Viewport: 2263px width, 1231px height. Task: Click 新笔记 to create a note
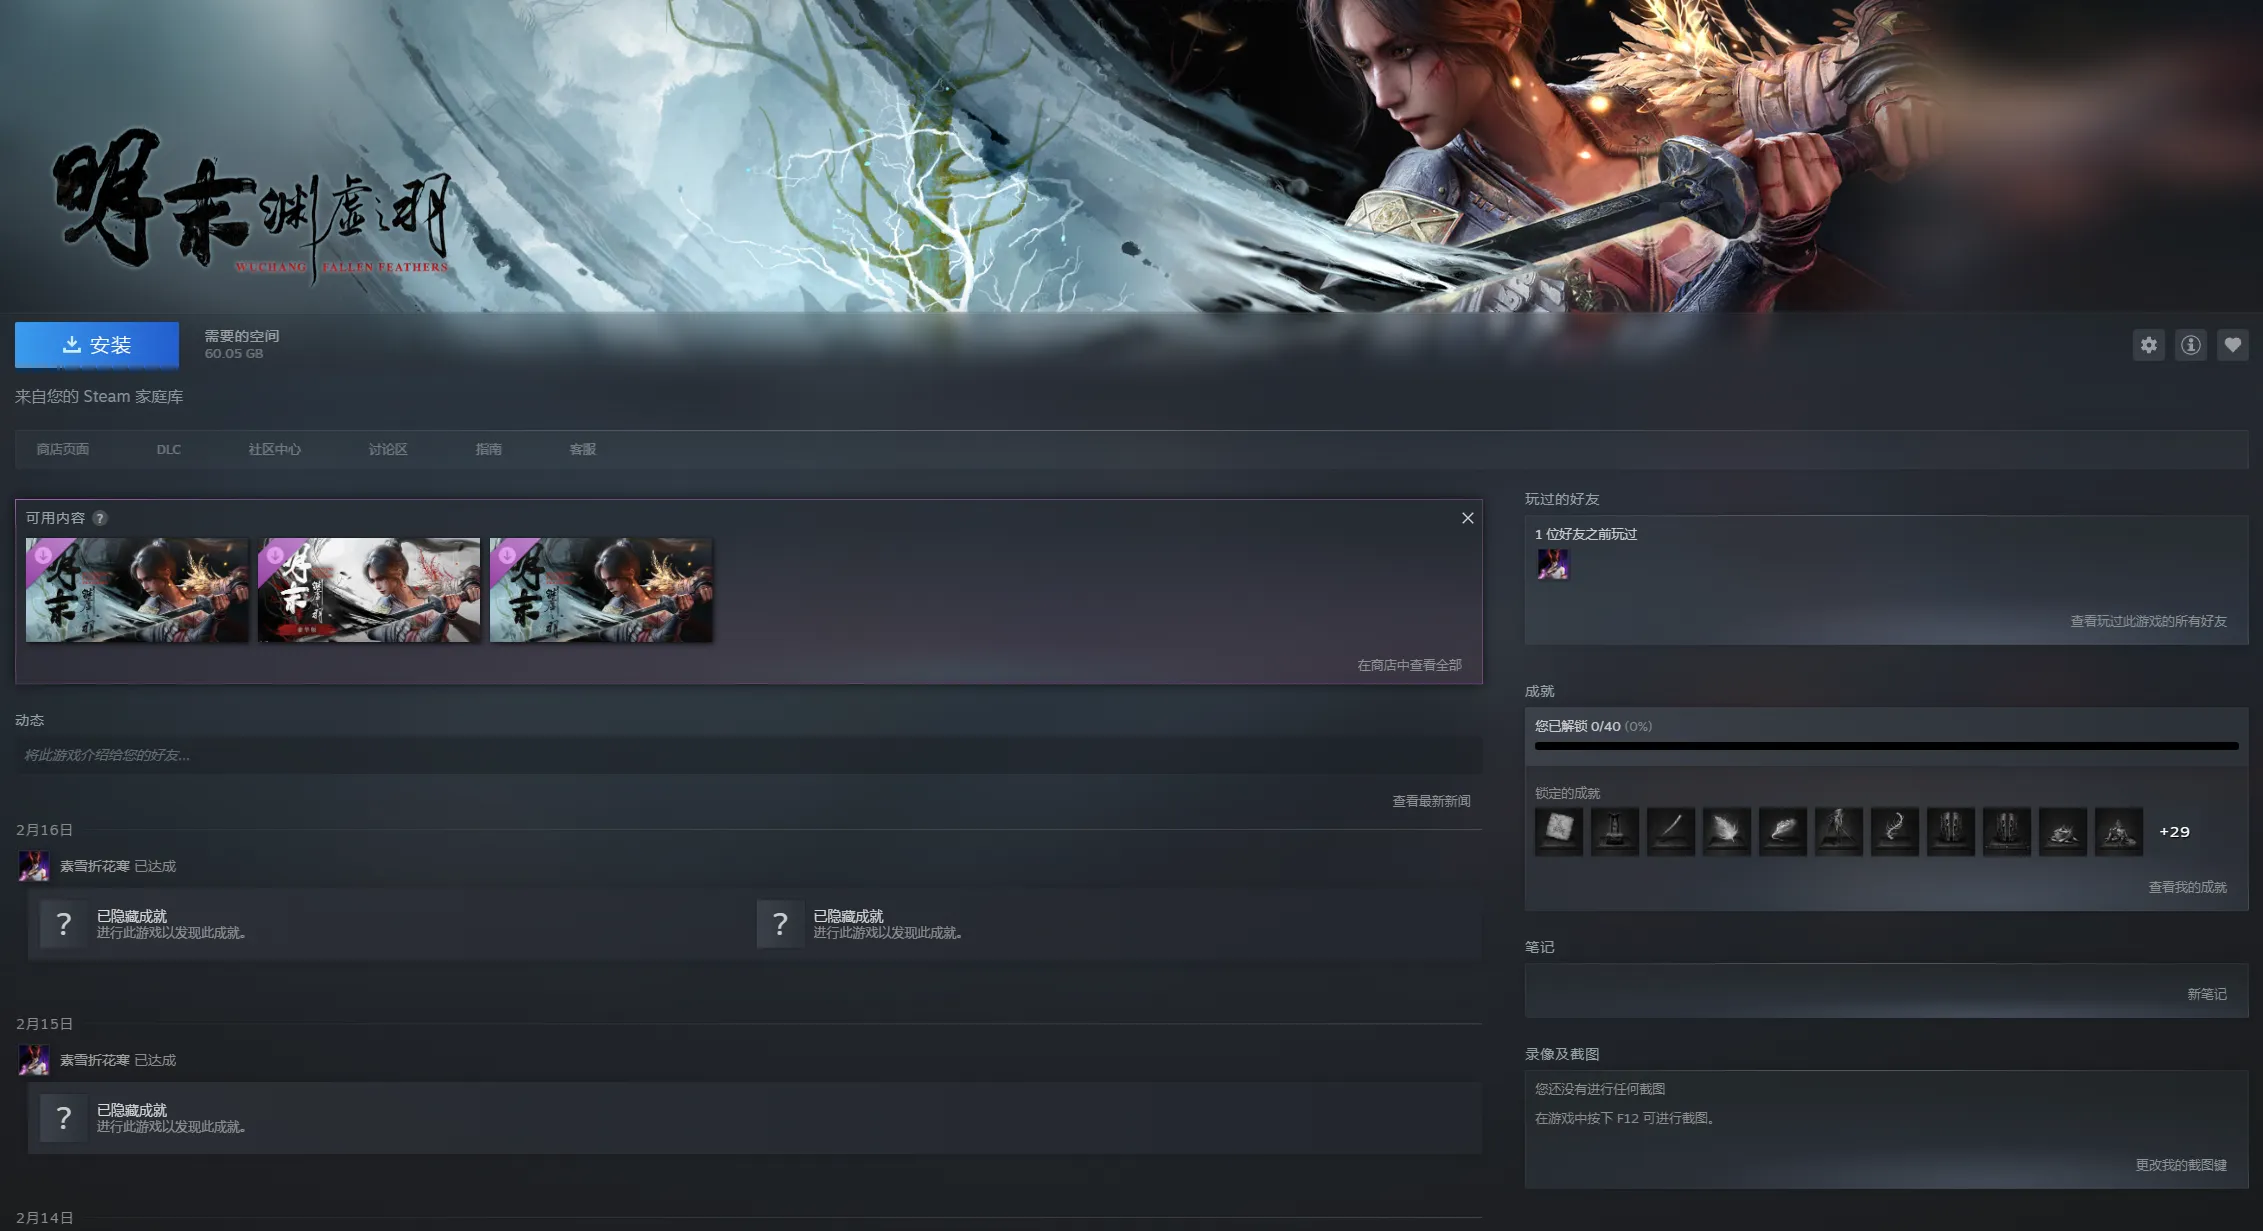point(2206,994)
